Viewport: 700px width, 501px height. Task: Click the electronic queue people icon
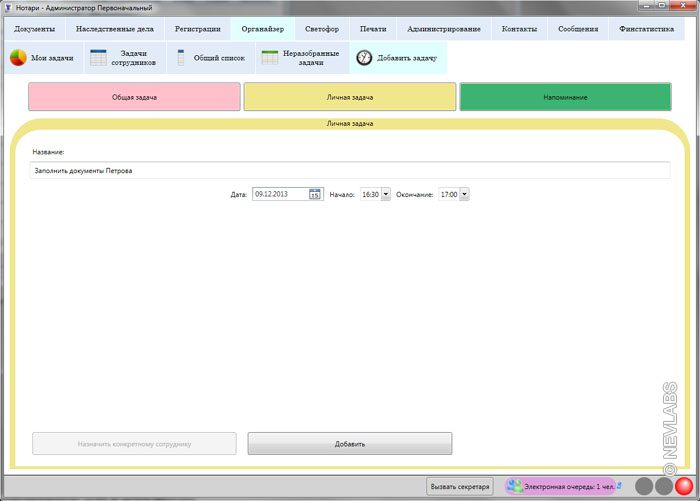pos(514,486)
